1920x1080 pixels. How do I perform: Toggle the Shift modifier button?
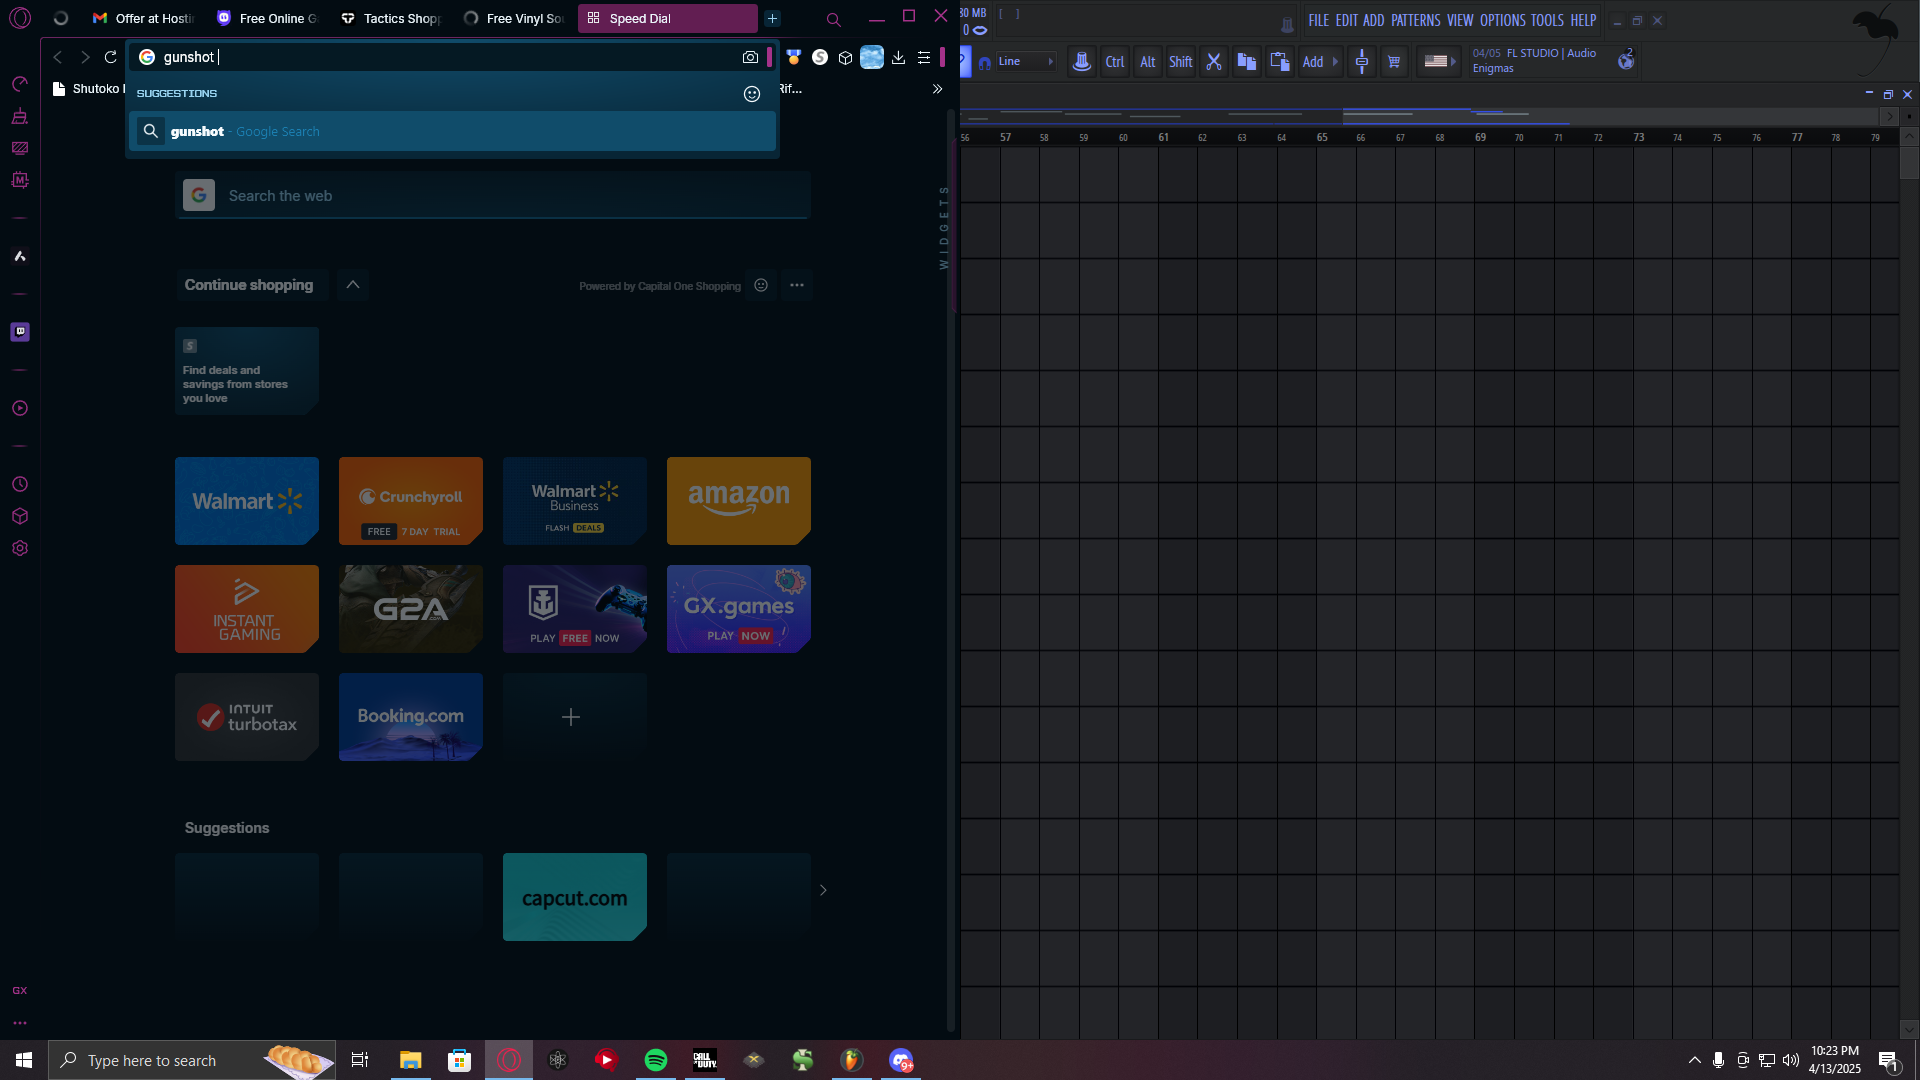1180,62
